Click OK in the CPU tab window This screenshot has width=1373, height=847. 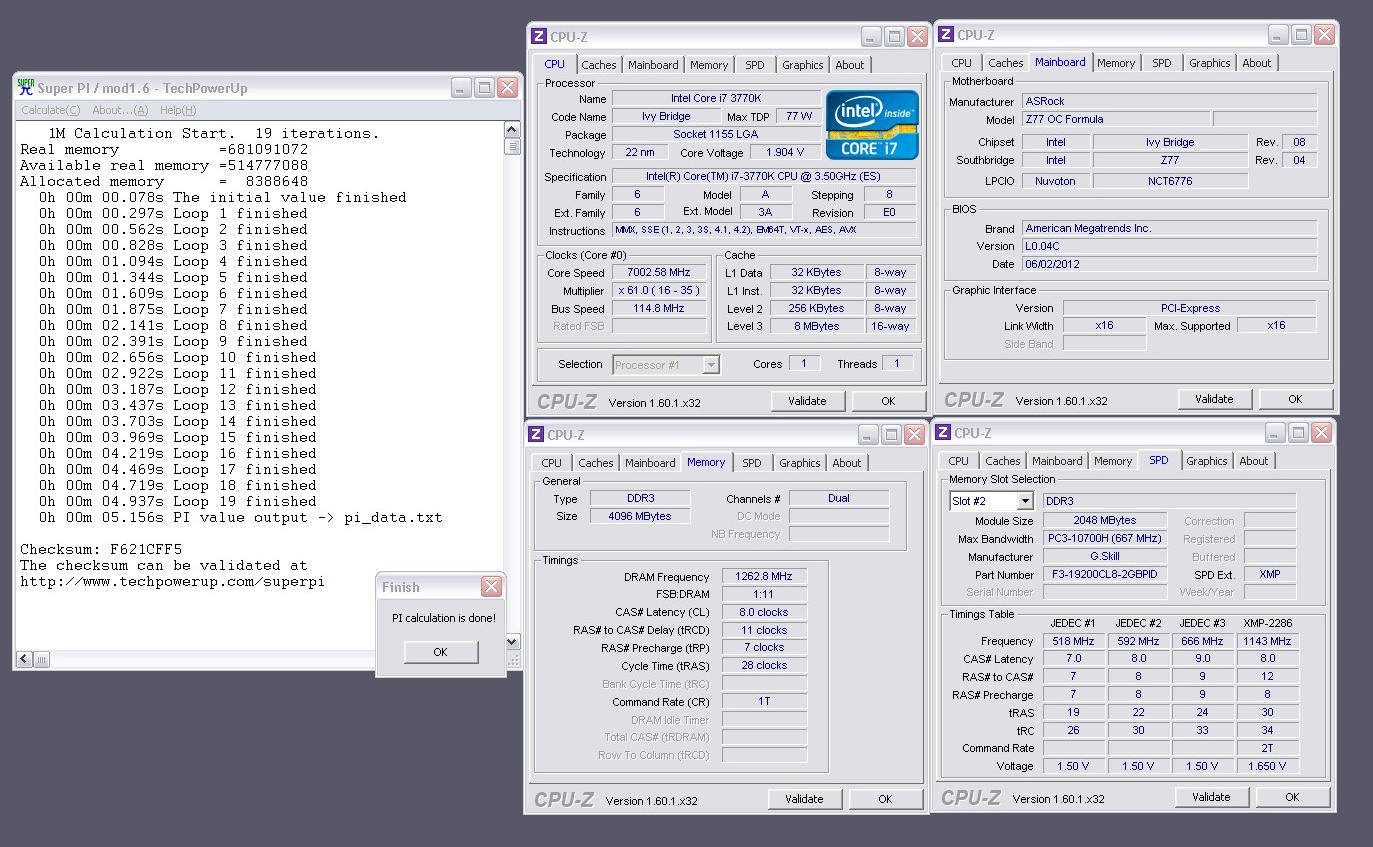(x=888, y=401)
